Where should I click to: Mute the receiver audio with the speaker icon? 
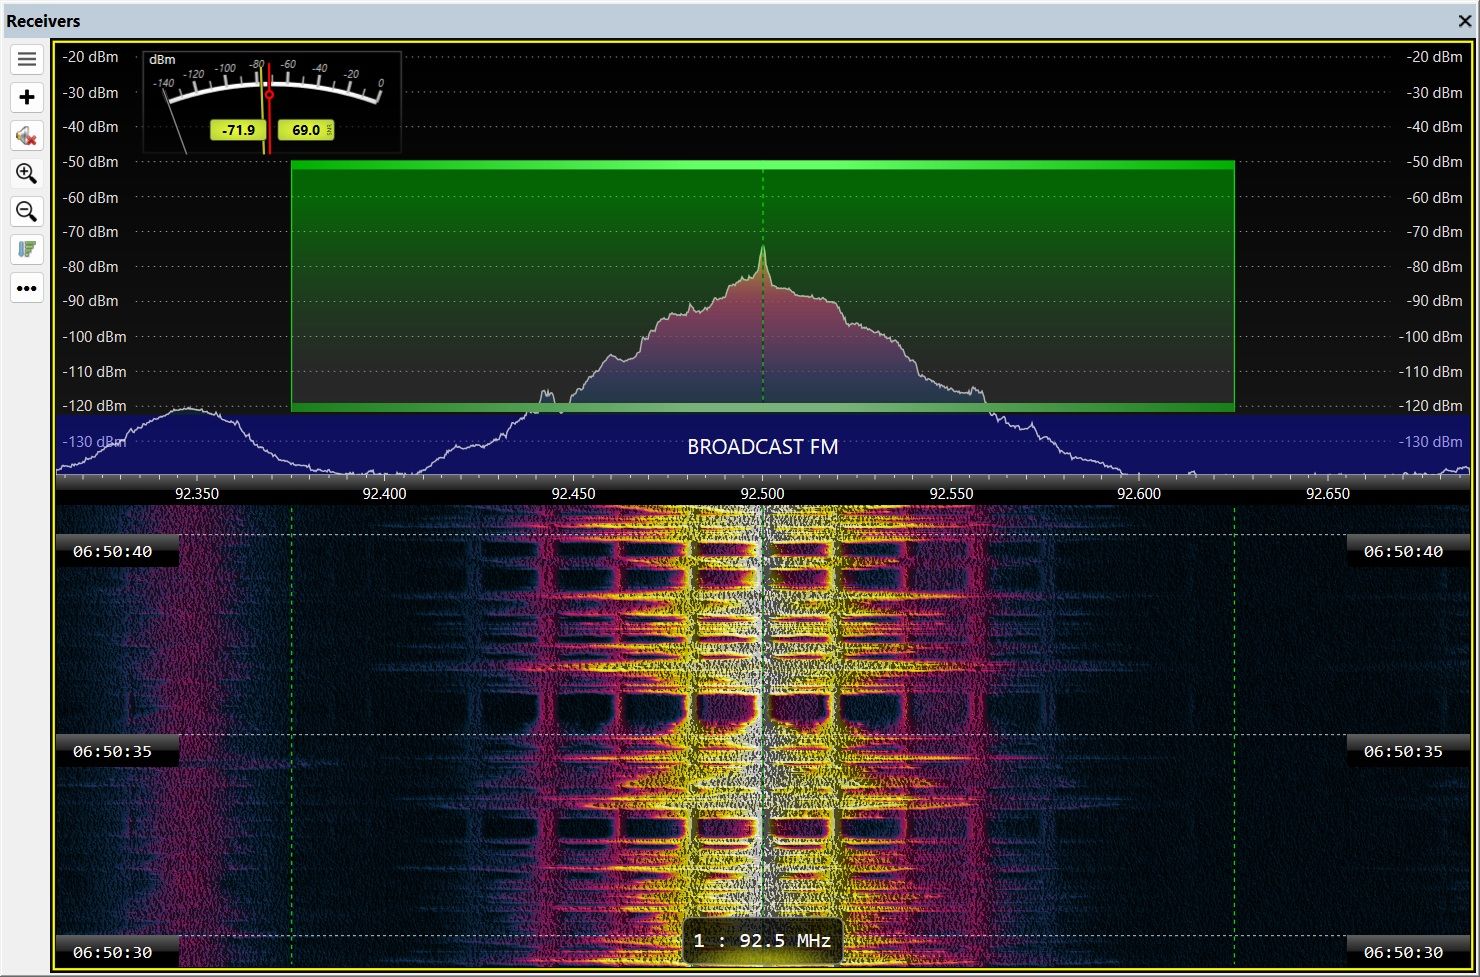coord(26,136)
